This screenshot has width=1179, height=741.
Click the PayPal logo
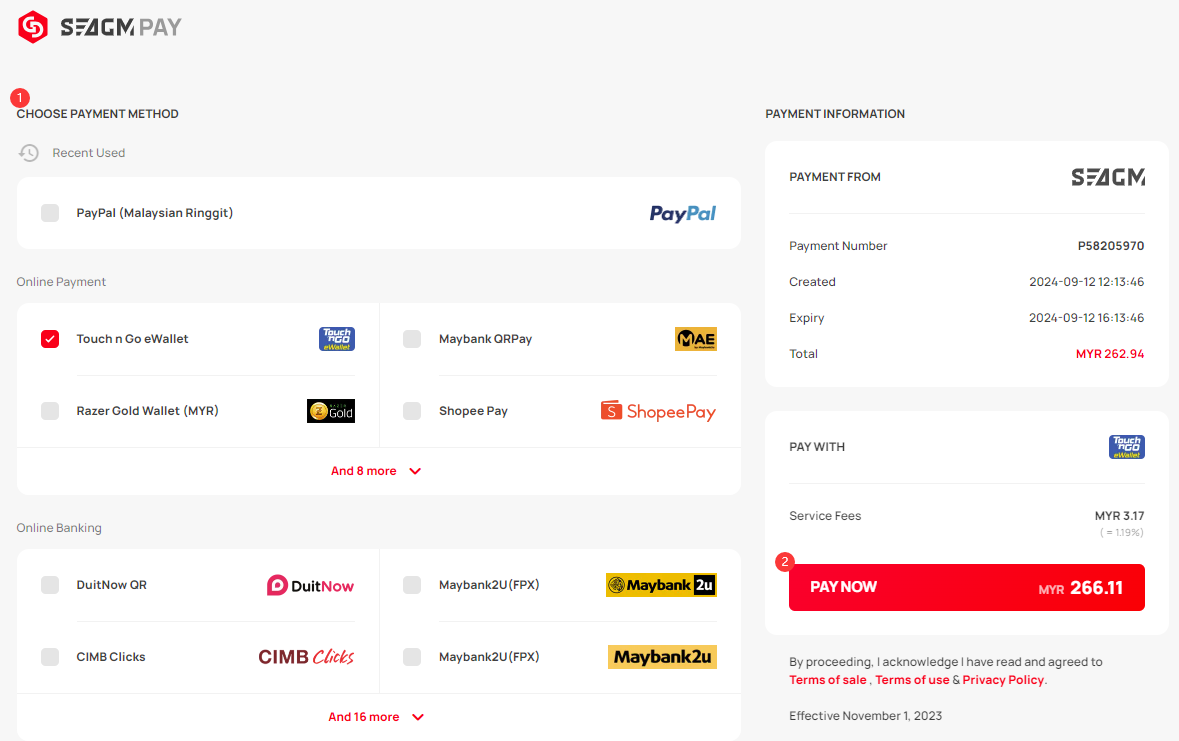(x=683, y=214)
